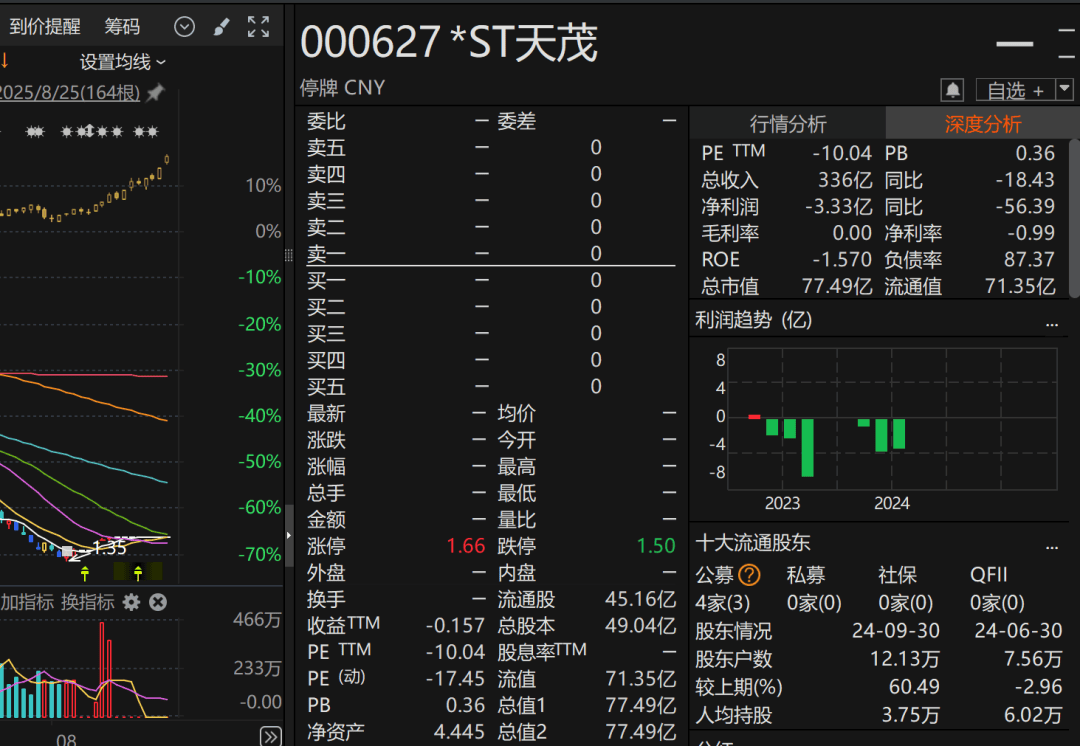Image resolution: width=1080 pixels, height=746 pixels.
Task: Click 收益TTM value -0.157
Action: click(x=455, y=625)
